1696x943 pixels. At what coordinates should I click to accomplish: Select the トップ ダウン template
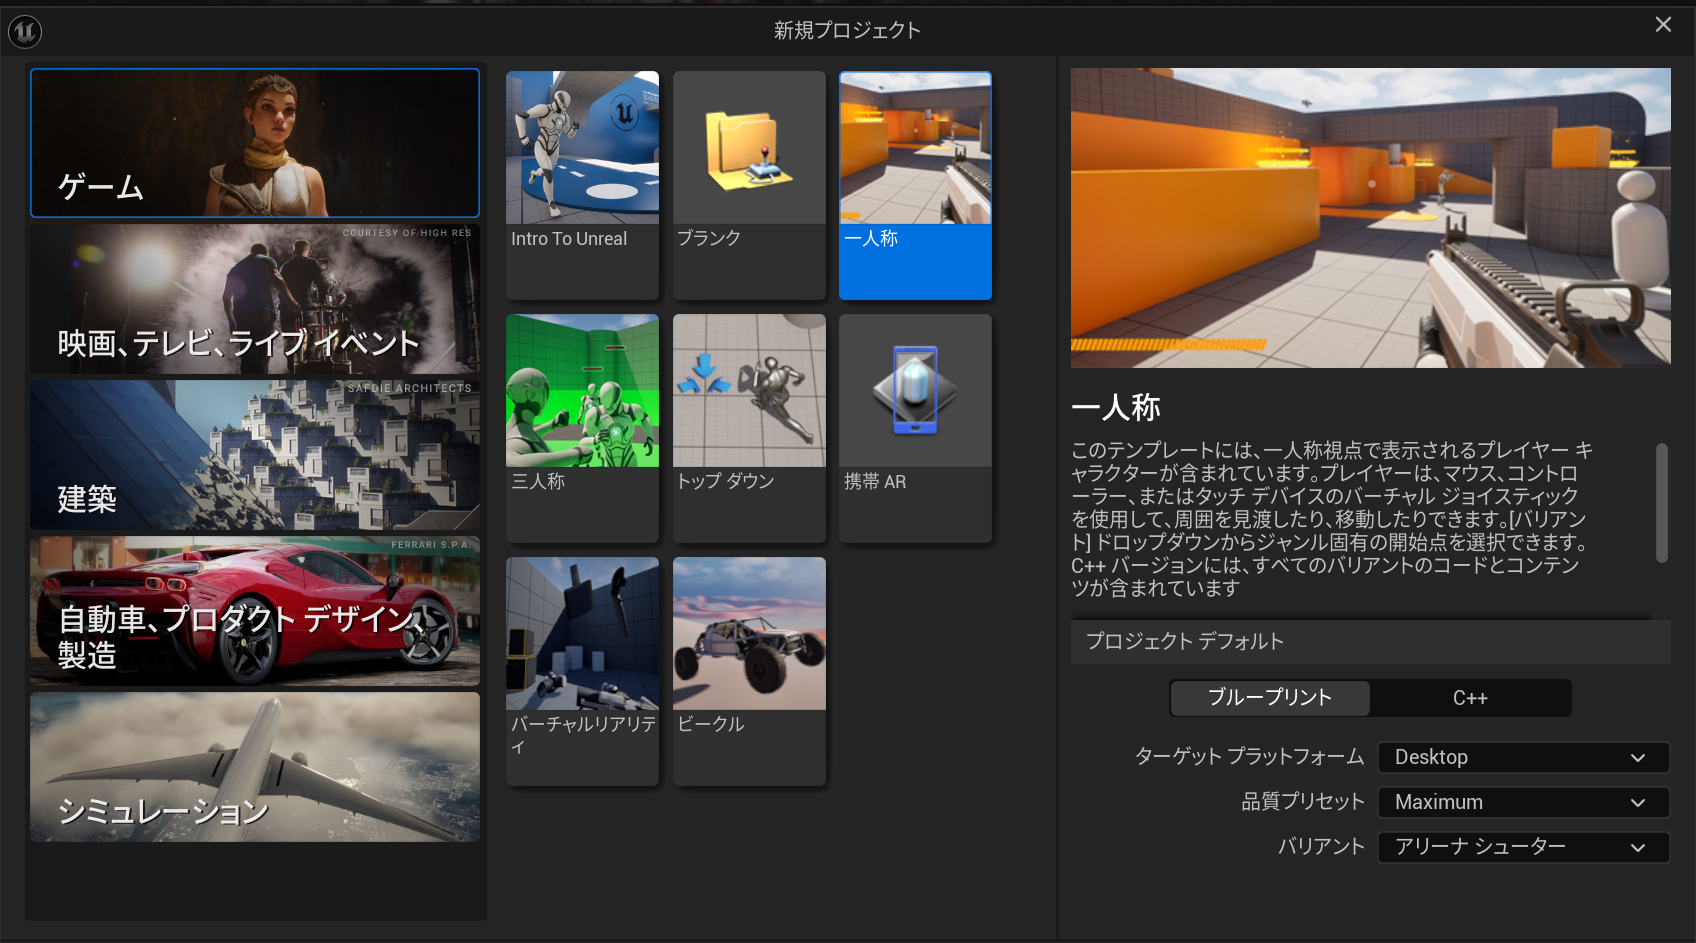749,427
